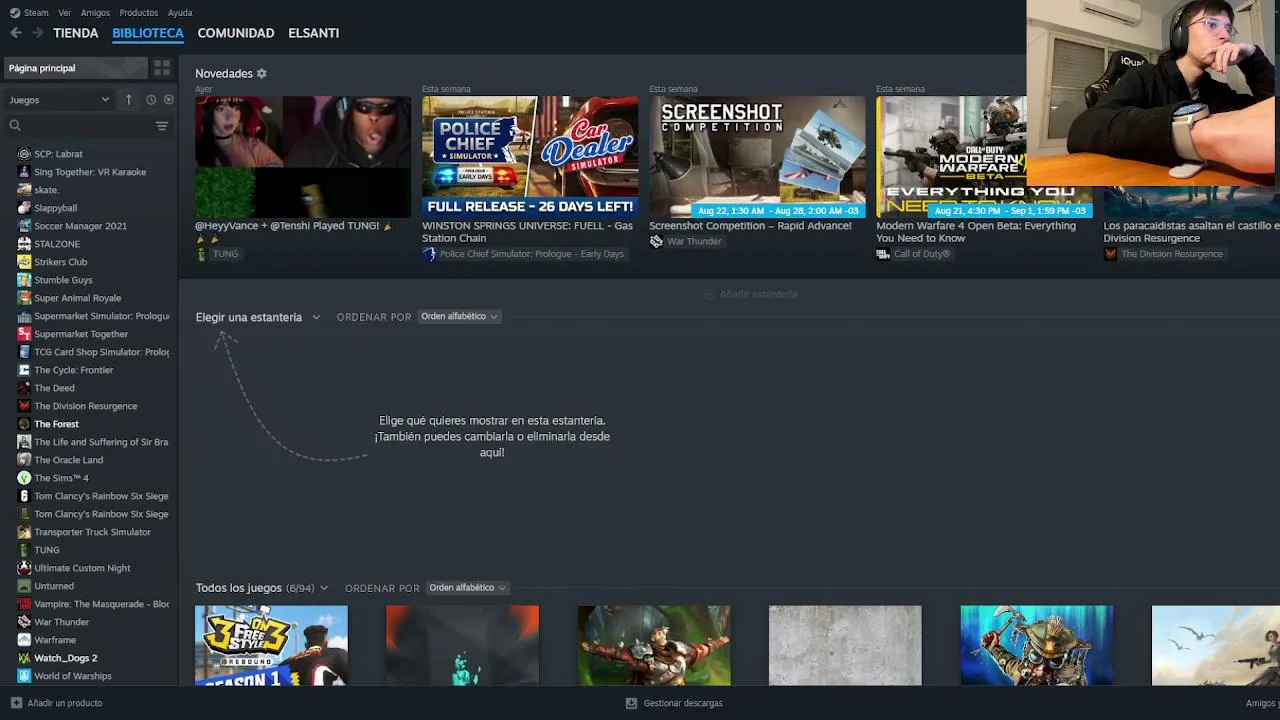Open the Productos menu

(139, 13)
